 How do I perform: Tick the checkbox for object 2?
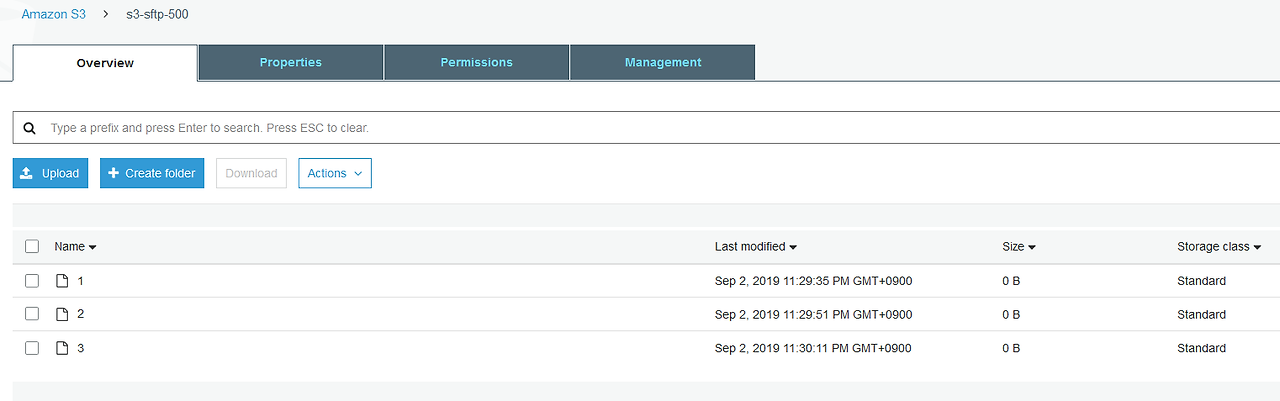[32, 314]
